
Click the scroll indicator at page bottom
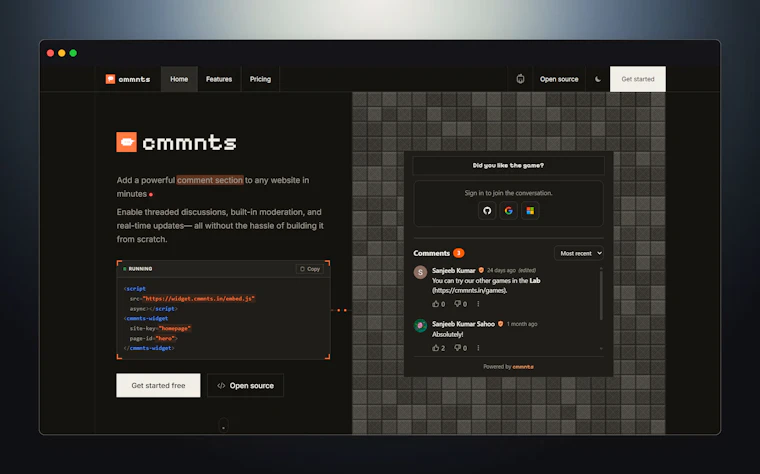click(223, 425)
